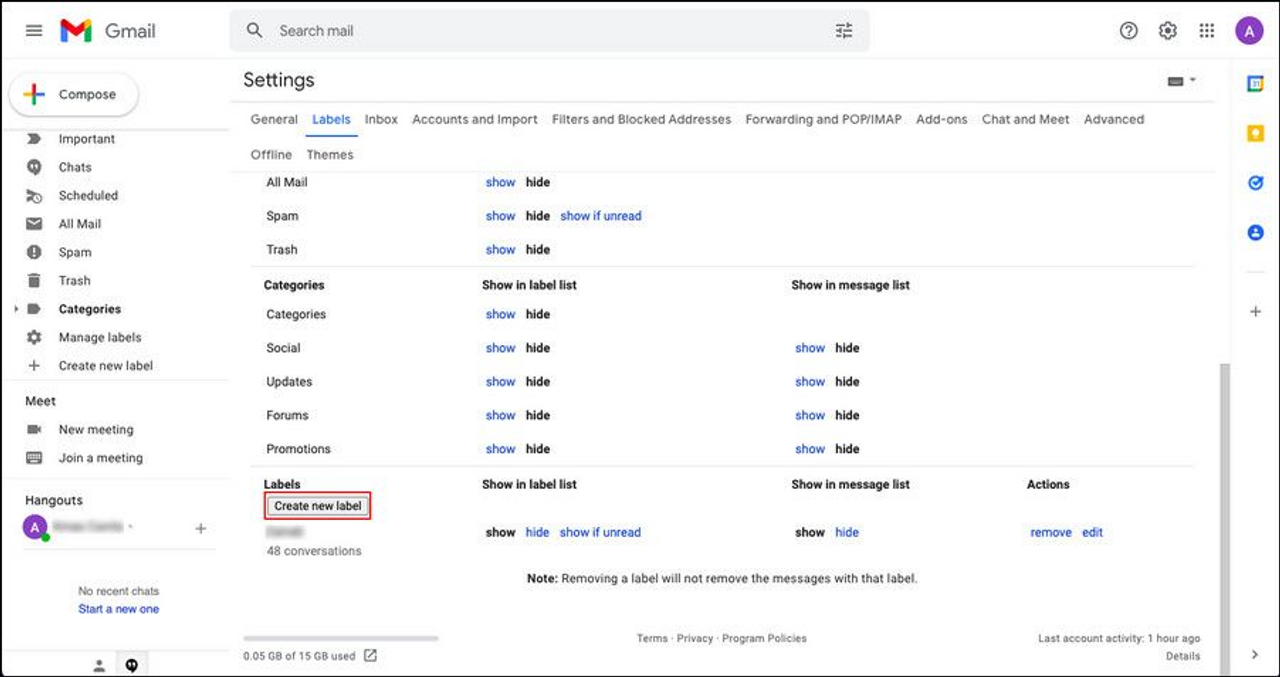Open Google Calendar in side panel
This screenshot has width=1280, height=677.
coord(1255,84)
